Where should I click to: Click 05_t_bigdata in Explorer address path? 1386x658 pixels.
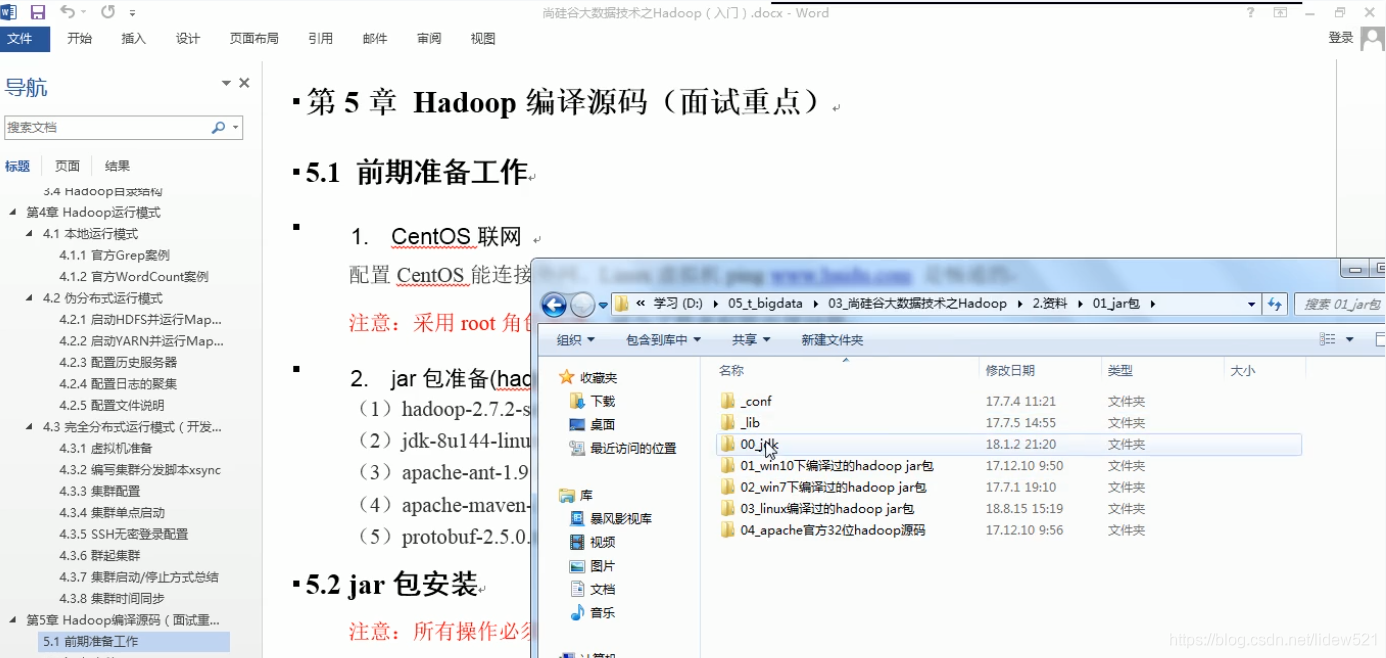coord(764,303)
